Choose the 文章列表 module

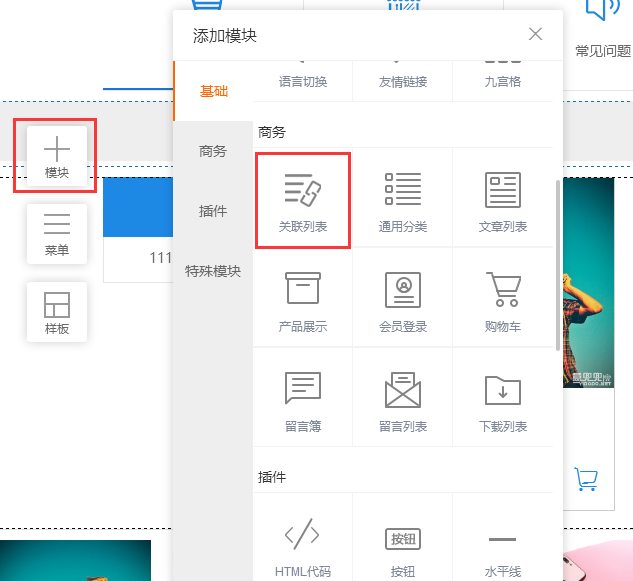pyautogui.click(x=503, y=198)
